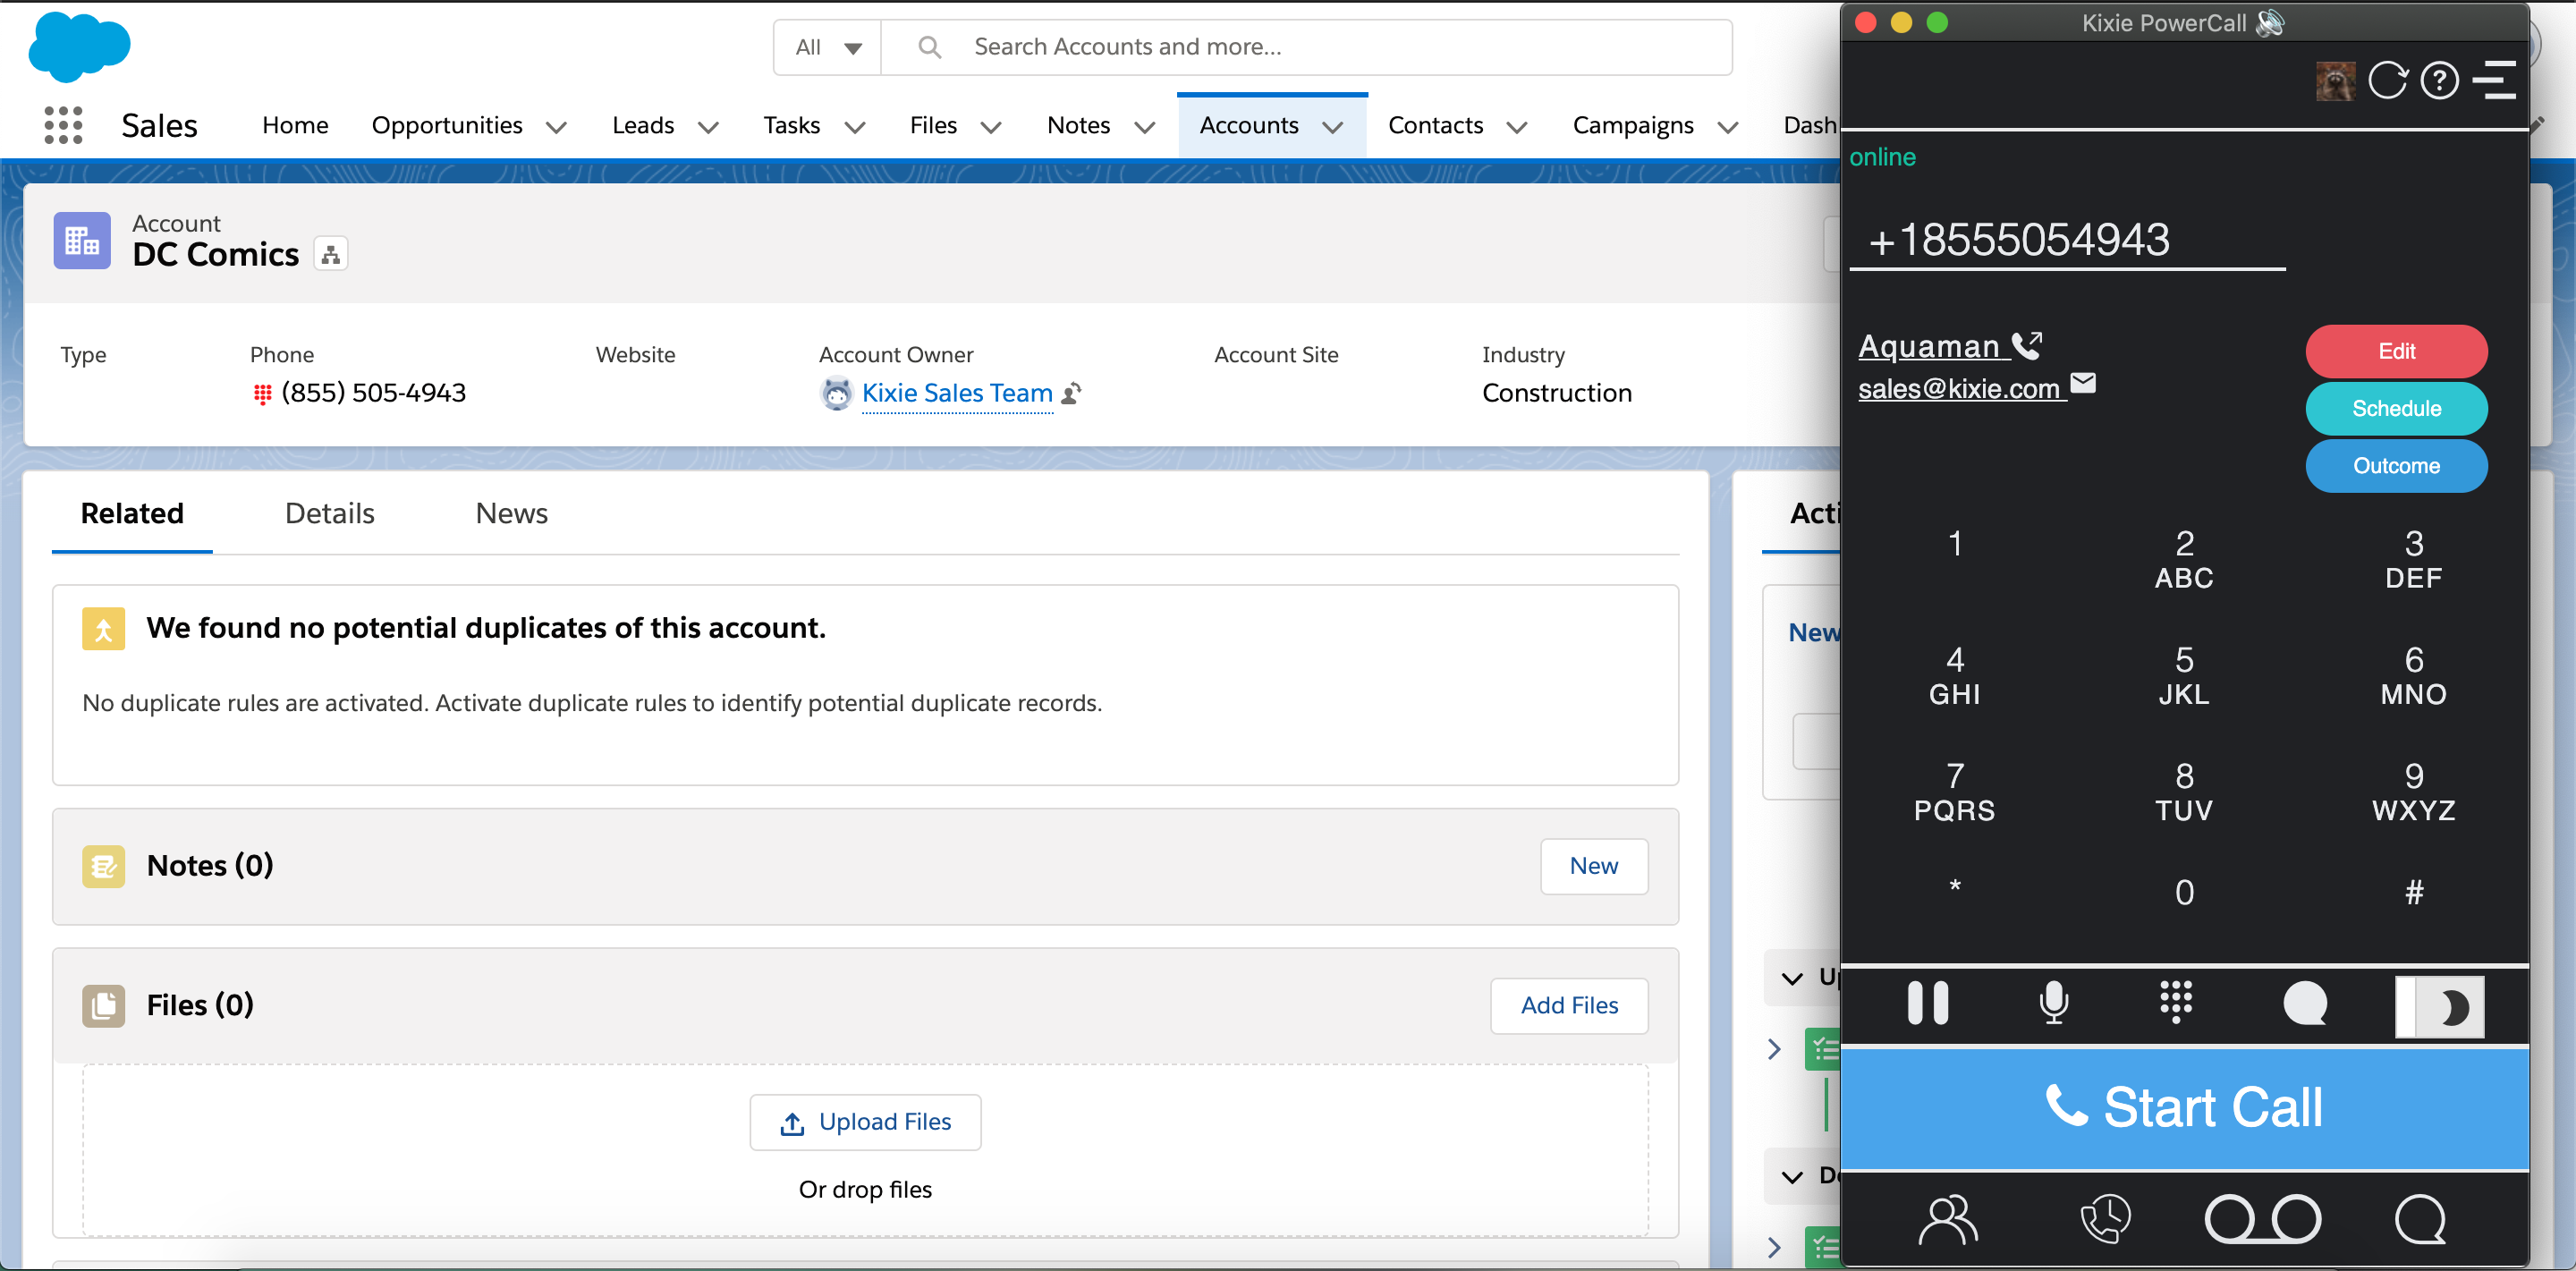Viewport: 2576px width, 1271px height.
Task: Click the New button in Notes
Action: point(1594,866)
